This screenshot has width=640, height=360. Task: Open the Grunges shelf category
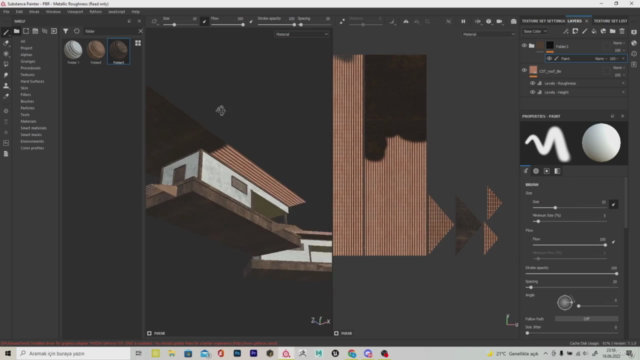pyautogui.click(x=28, y=61)
